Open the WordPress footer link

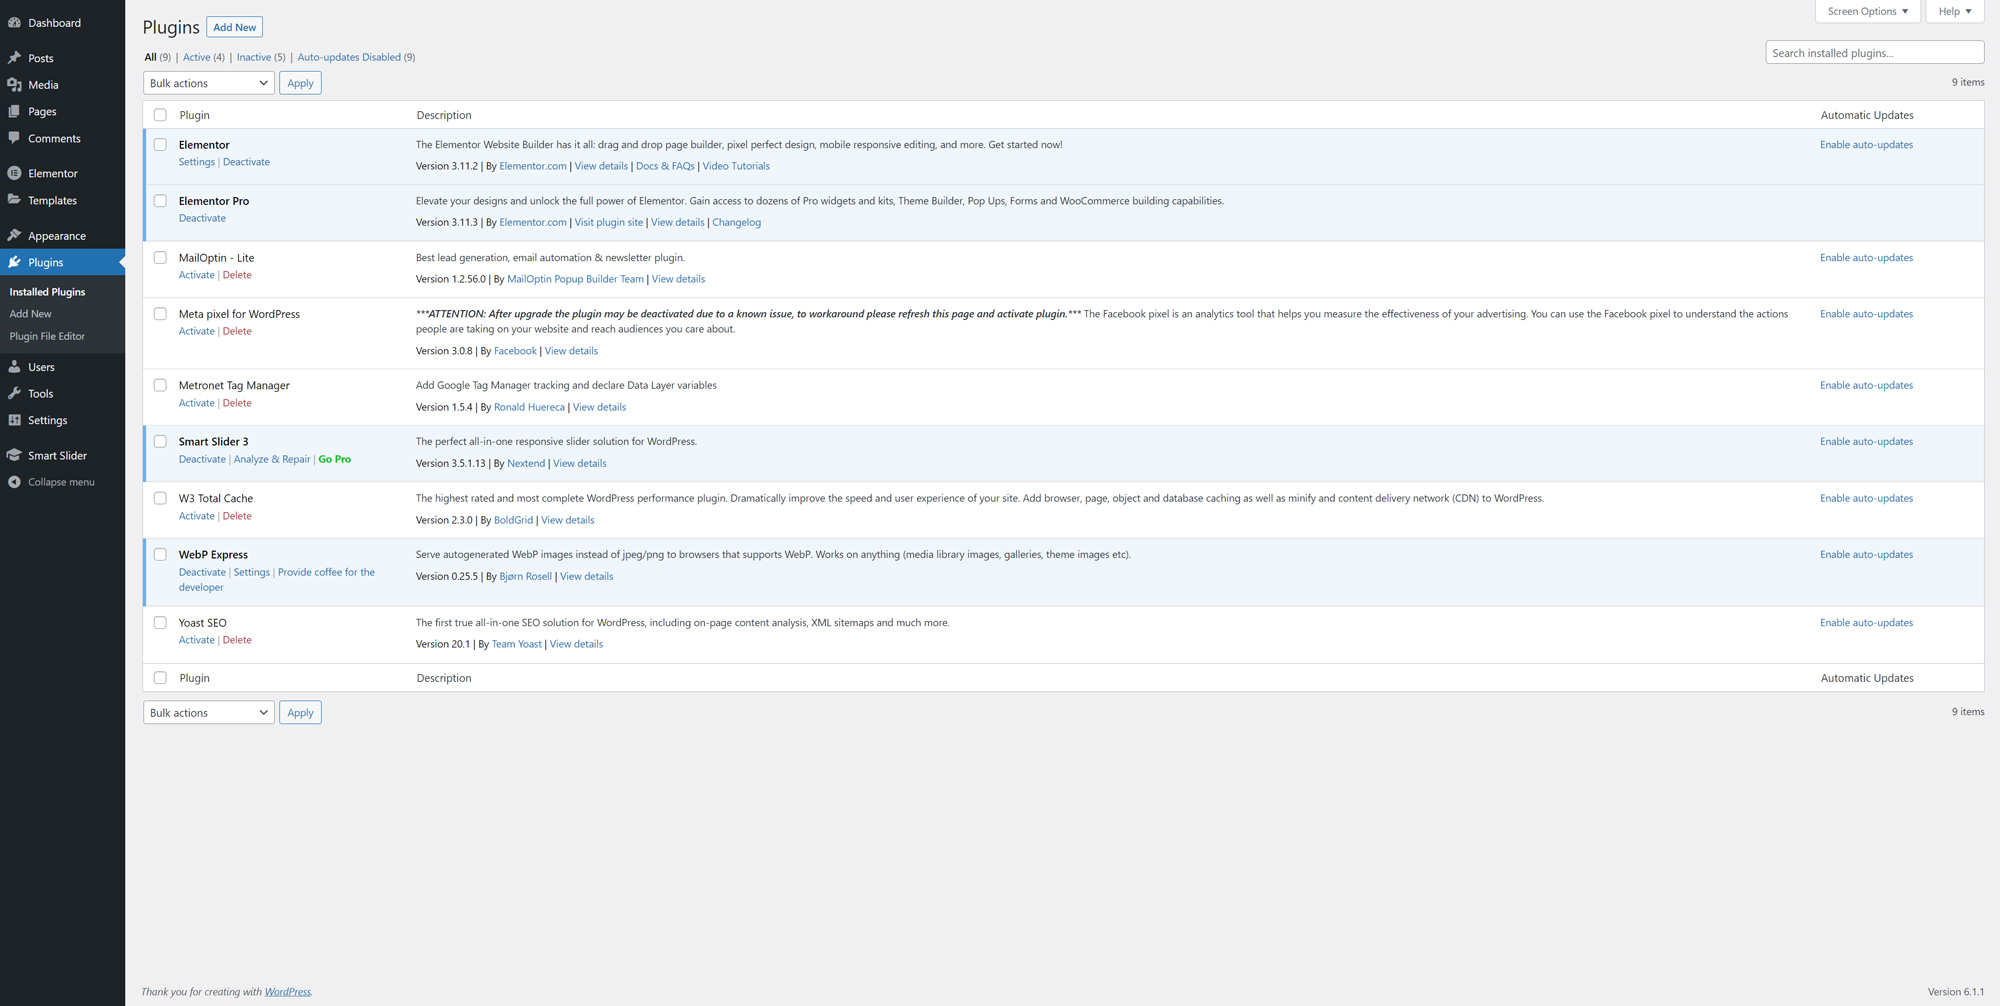[288, 992]
